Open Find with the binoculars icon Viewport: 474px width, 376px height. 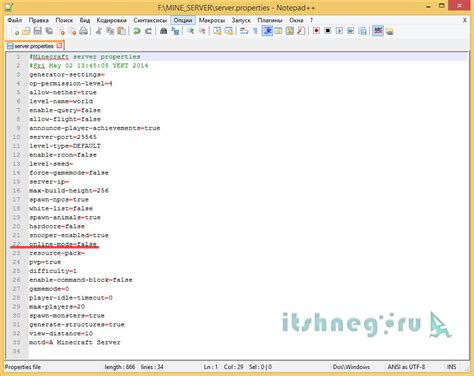click(163, 31)
